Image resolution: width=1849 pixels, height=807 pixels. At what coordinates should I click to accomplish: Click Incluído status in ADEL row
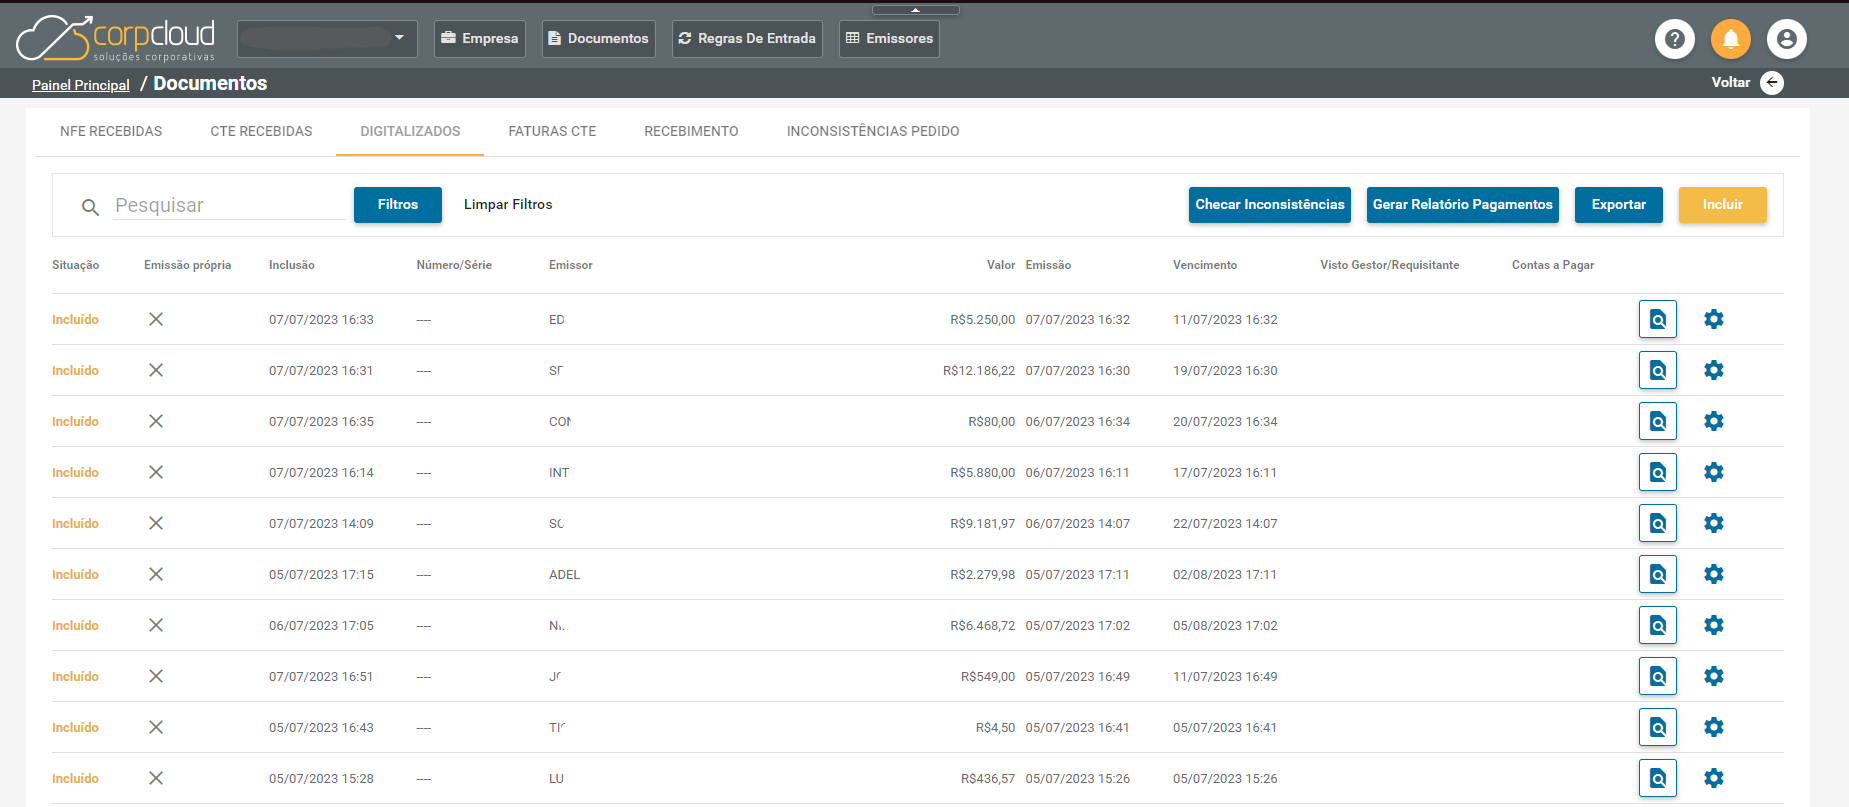(x=76, y=575)
